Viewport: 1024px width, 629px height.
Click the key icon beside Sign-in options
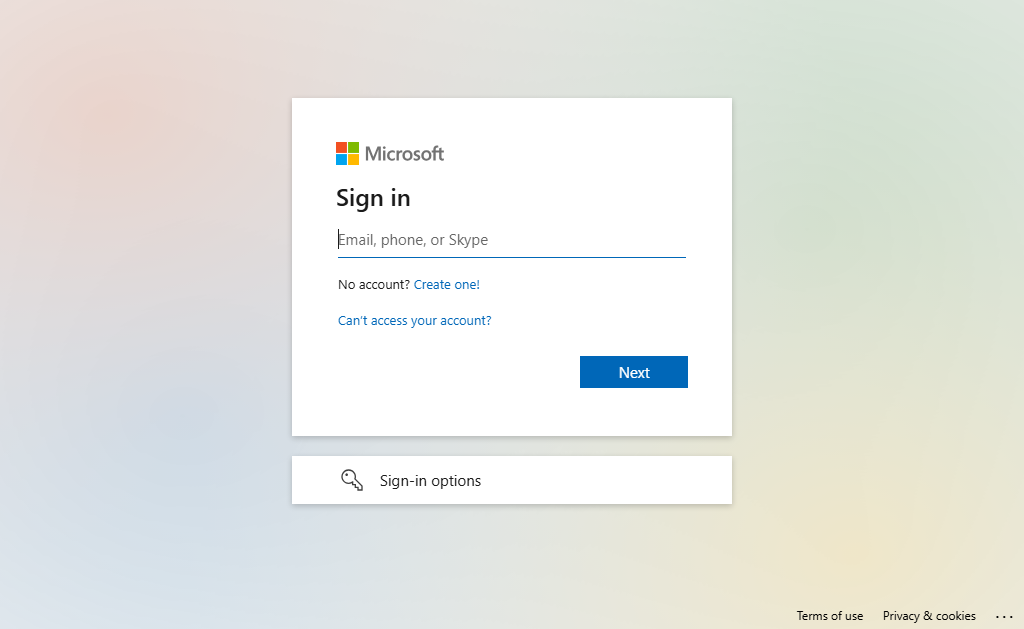pos(352,480)
